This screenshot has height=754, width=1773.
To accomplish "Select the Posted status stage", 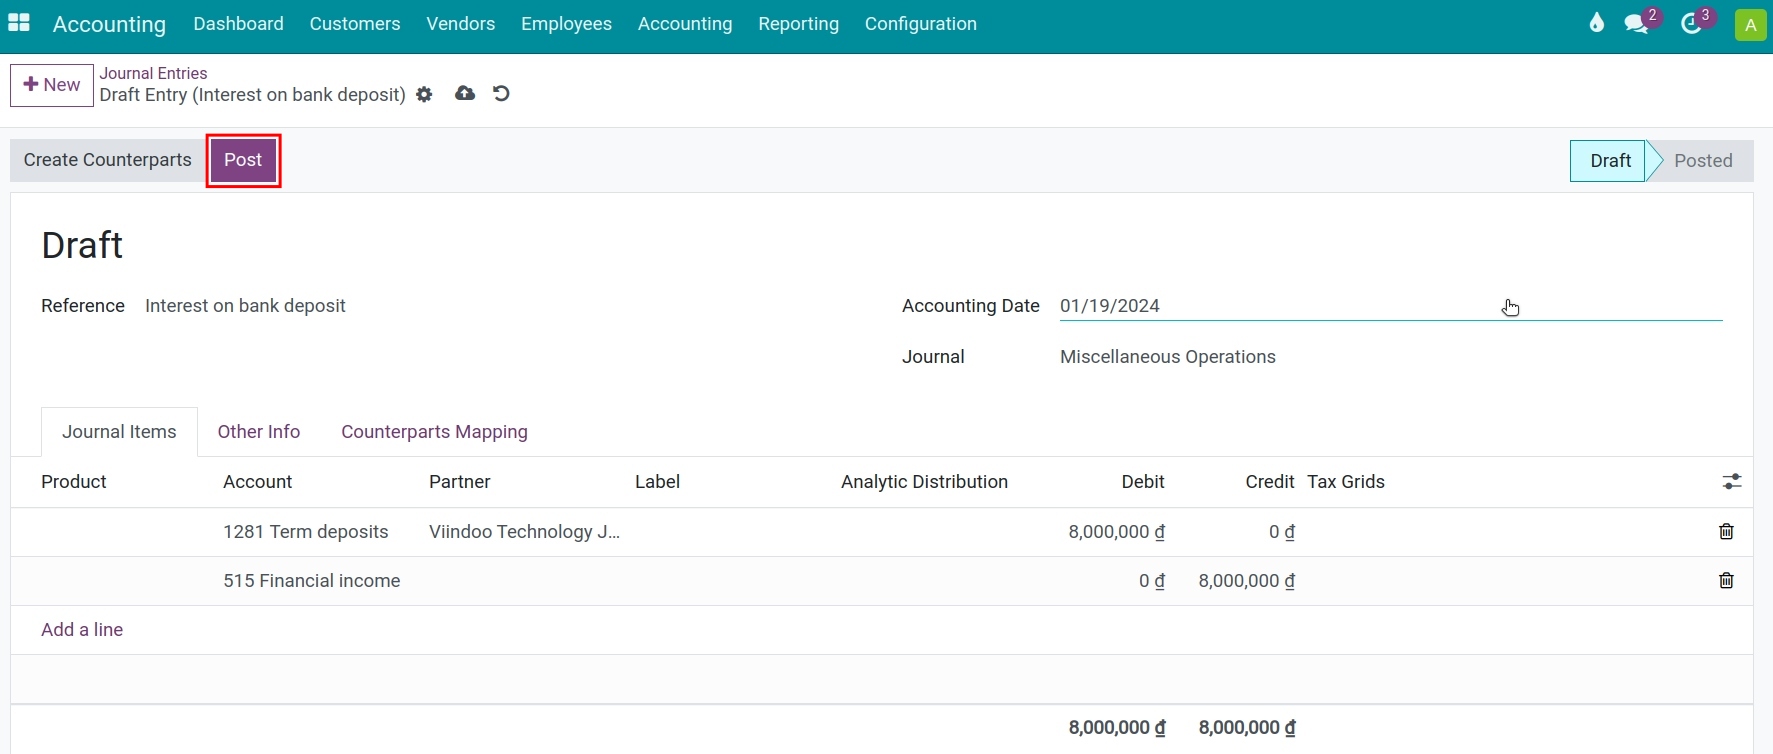I will coord(1702,161).
